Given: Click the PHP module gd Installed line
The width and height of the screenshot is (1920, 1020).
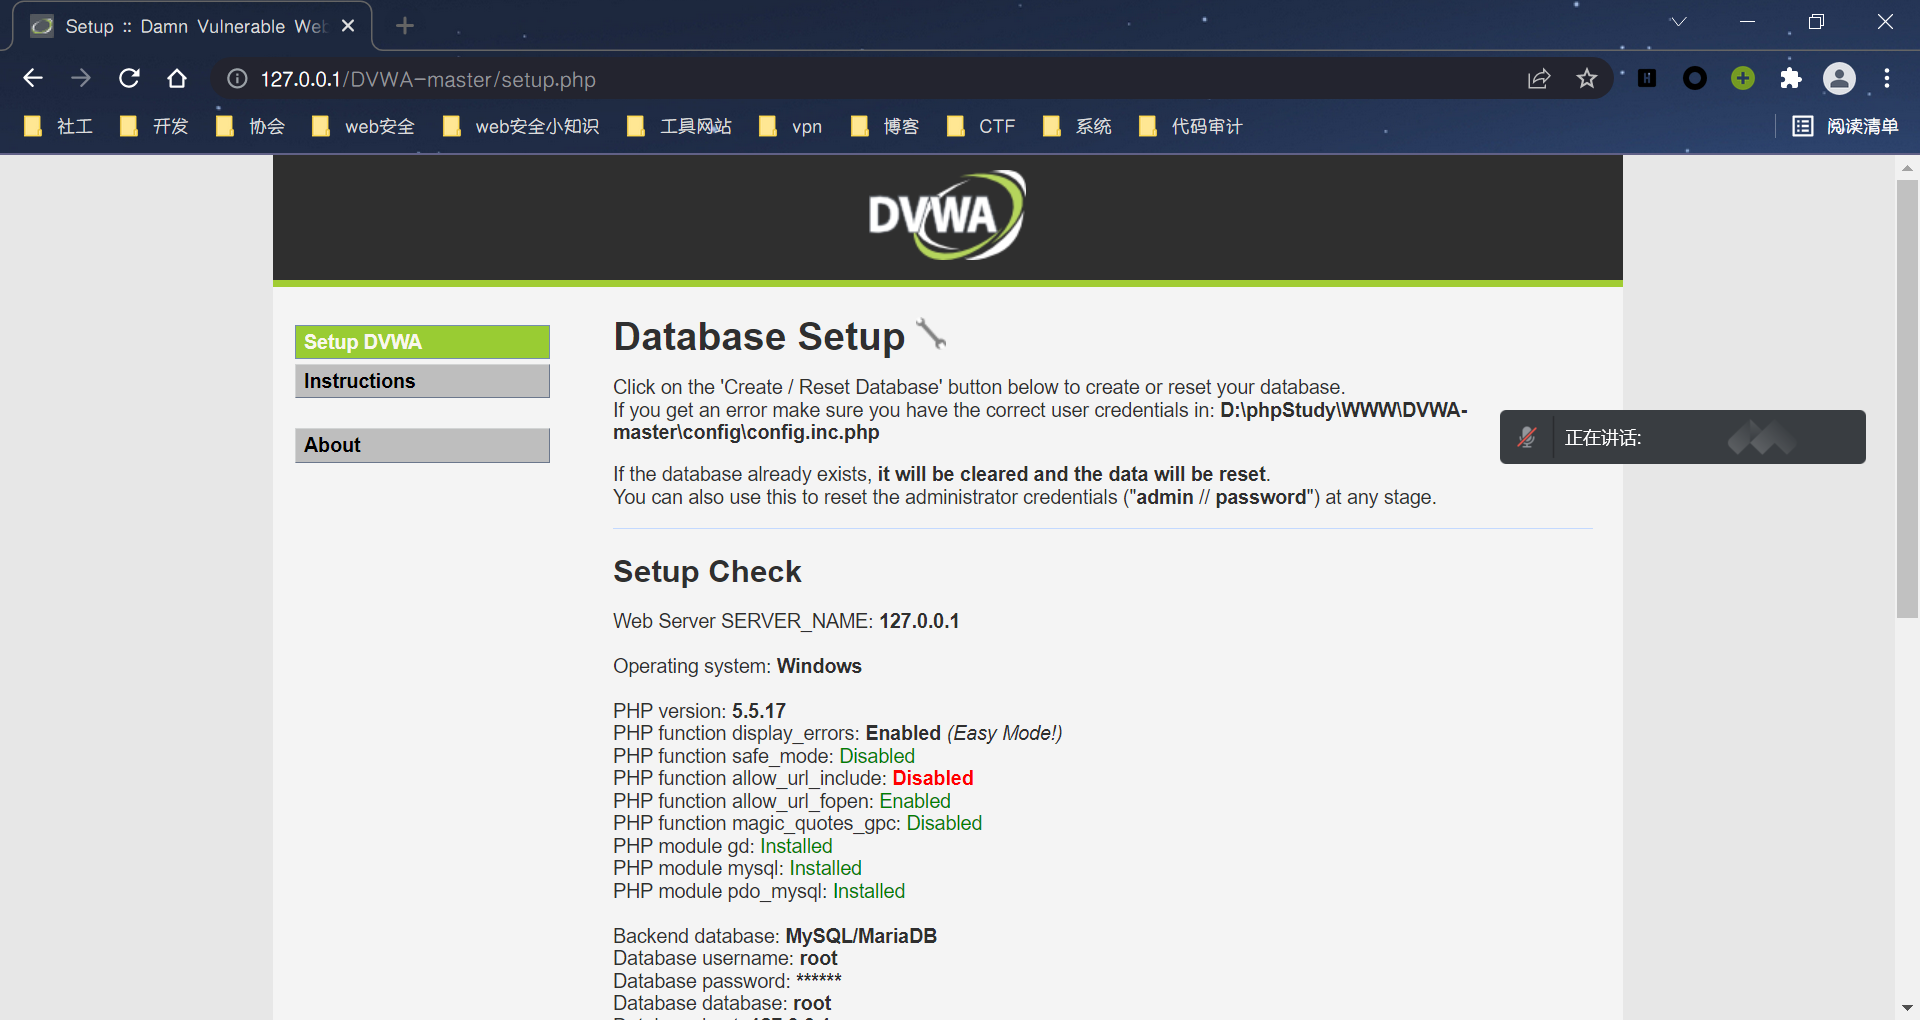Looking at the screenshot, I should [722, 846].
